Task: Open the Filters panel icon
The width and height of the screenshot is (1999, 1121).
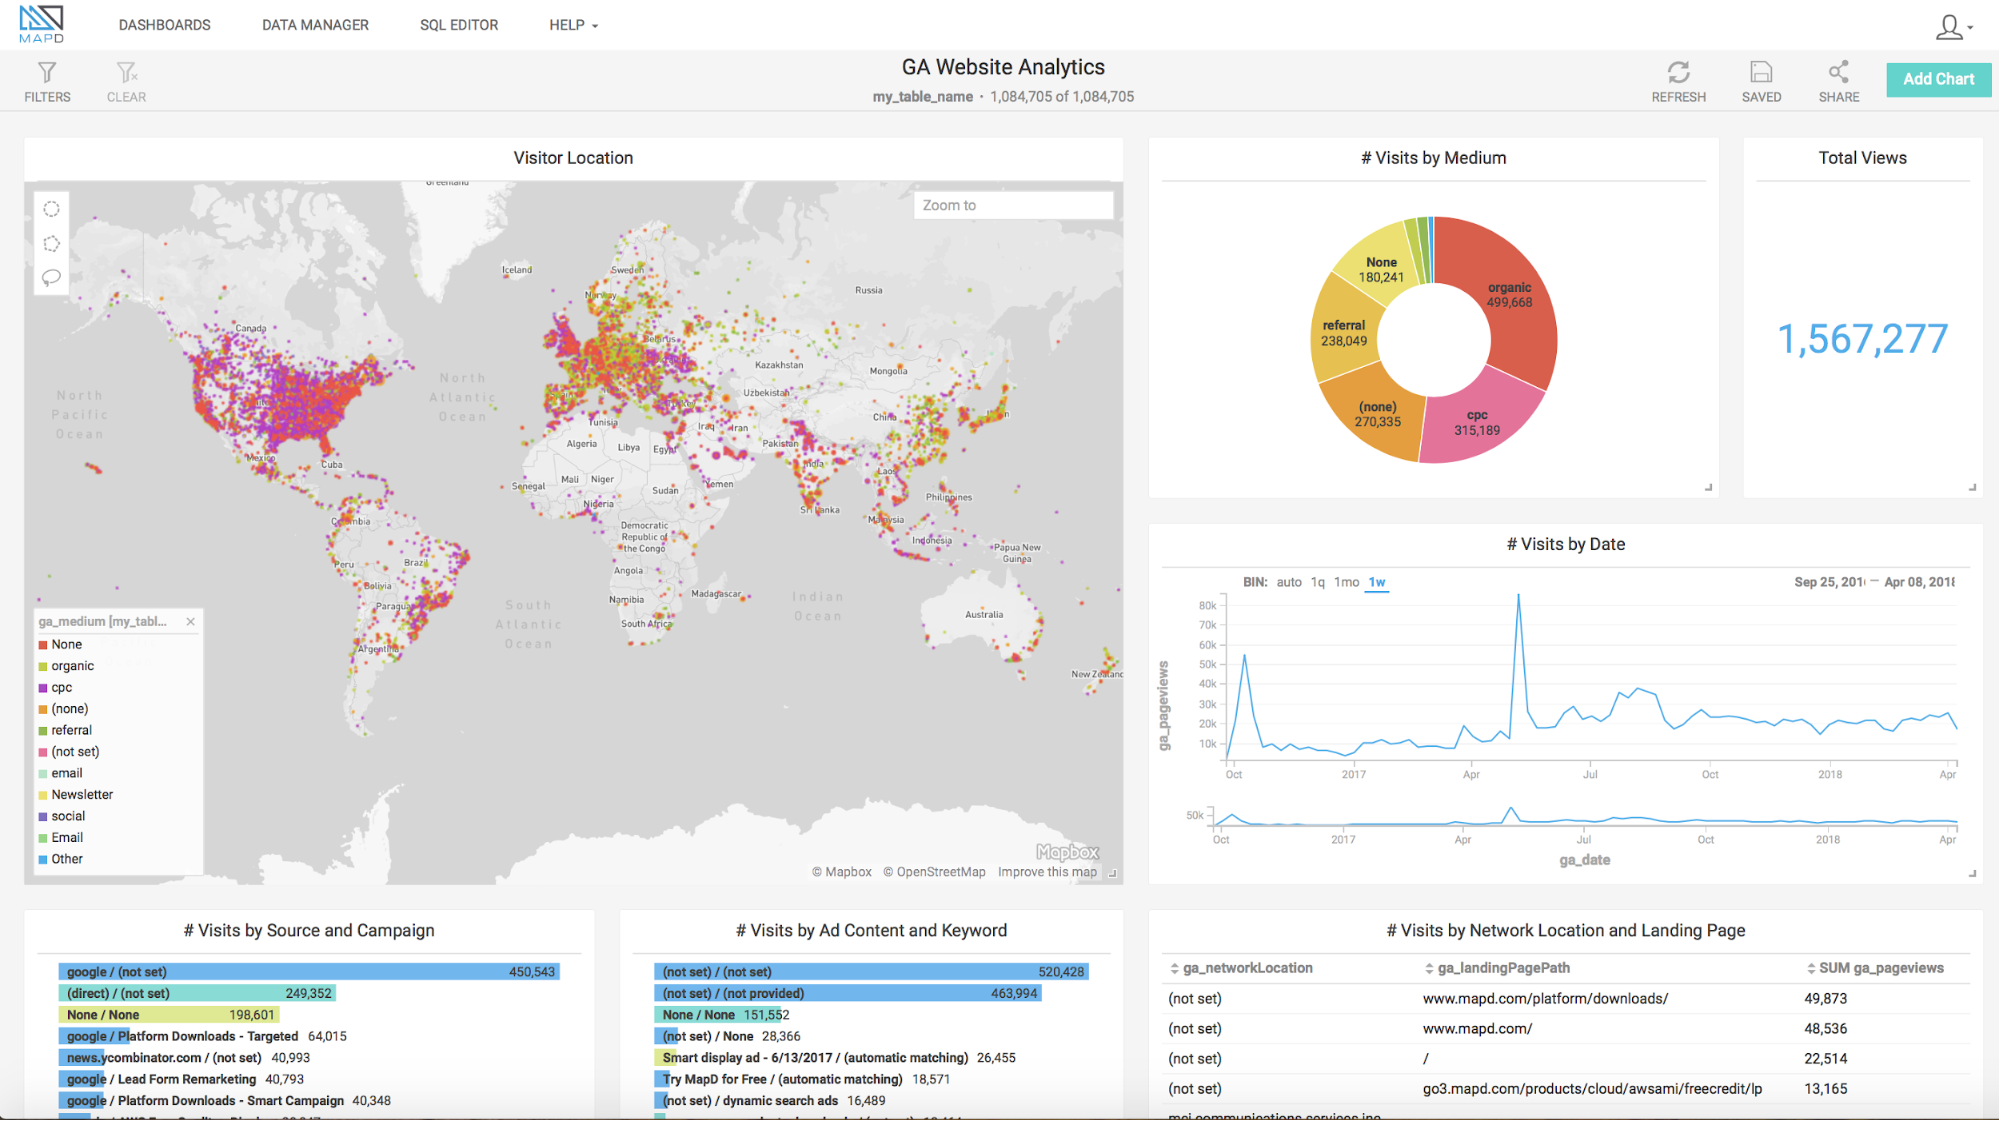Action: [47, 73]
